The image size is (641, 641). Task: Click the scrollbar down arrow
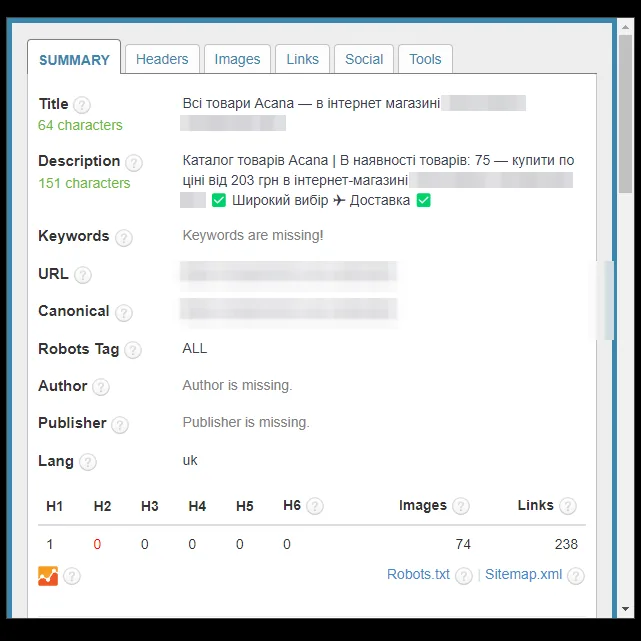[625, 609]
